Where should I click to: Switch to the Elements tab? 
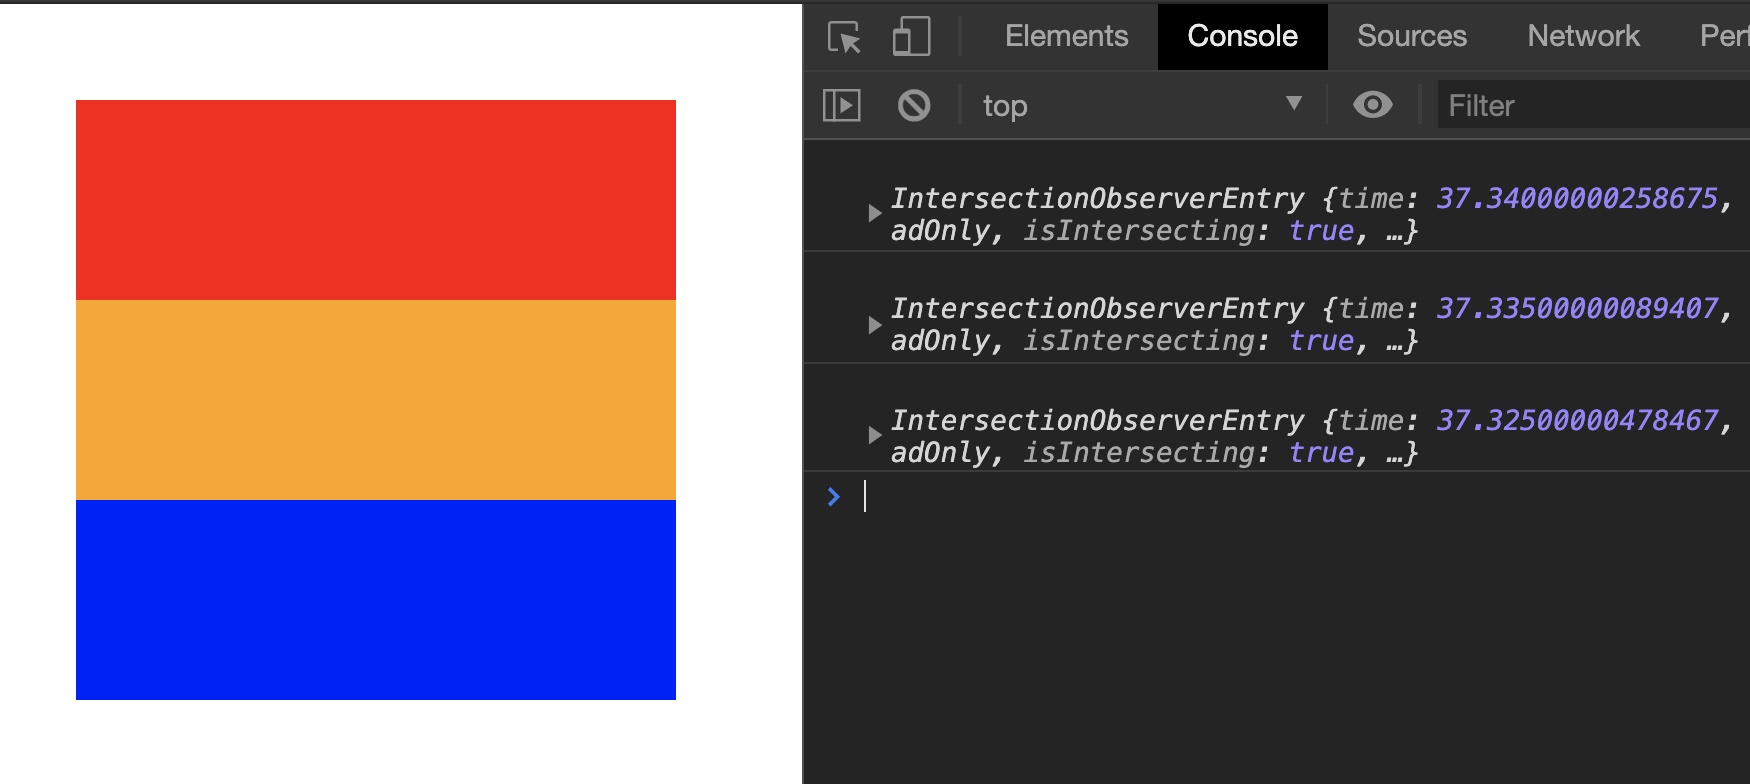pos(1066,37)
